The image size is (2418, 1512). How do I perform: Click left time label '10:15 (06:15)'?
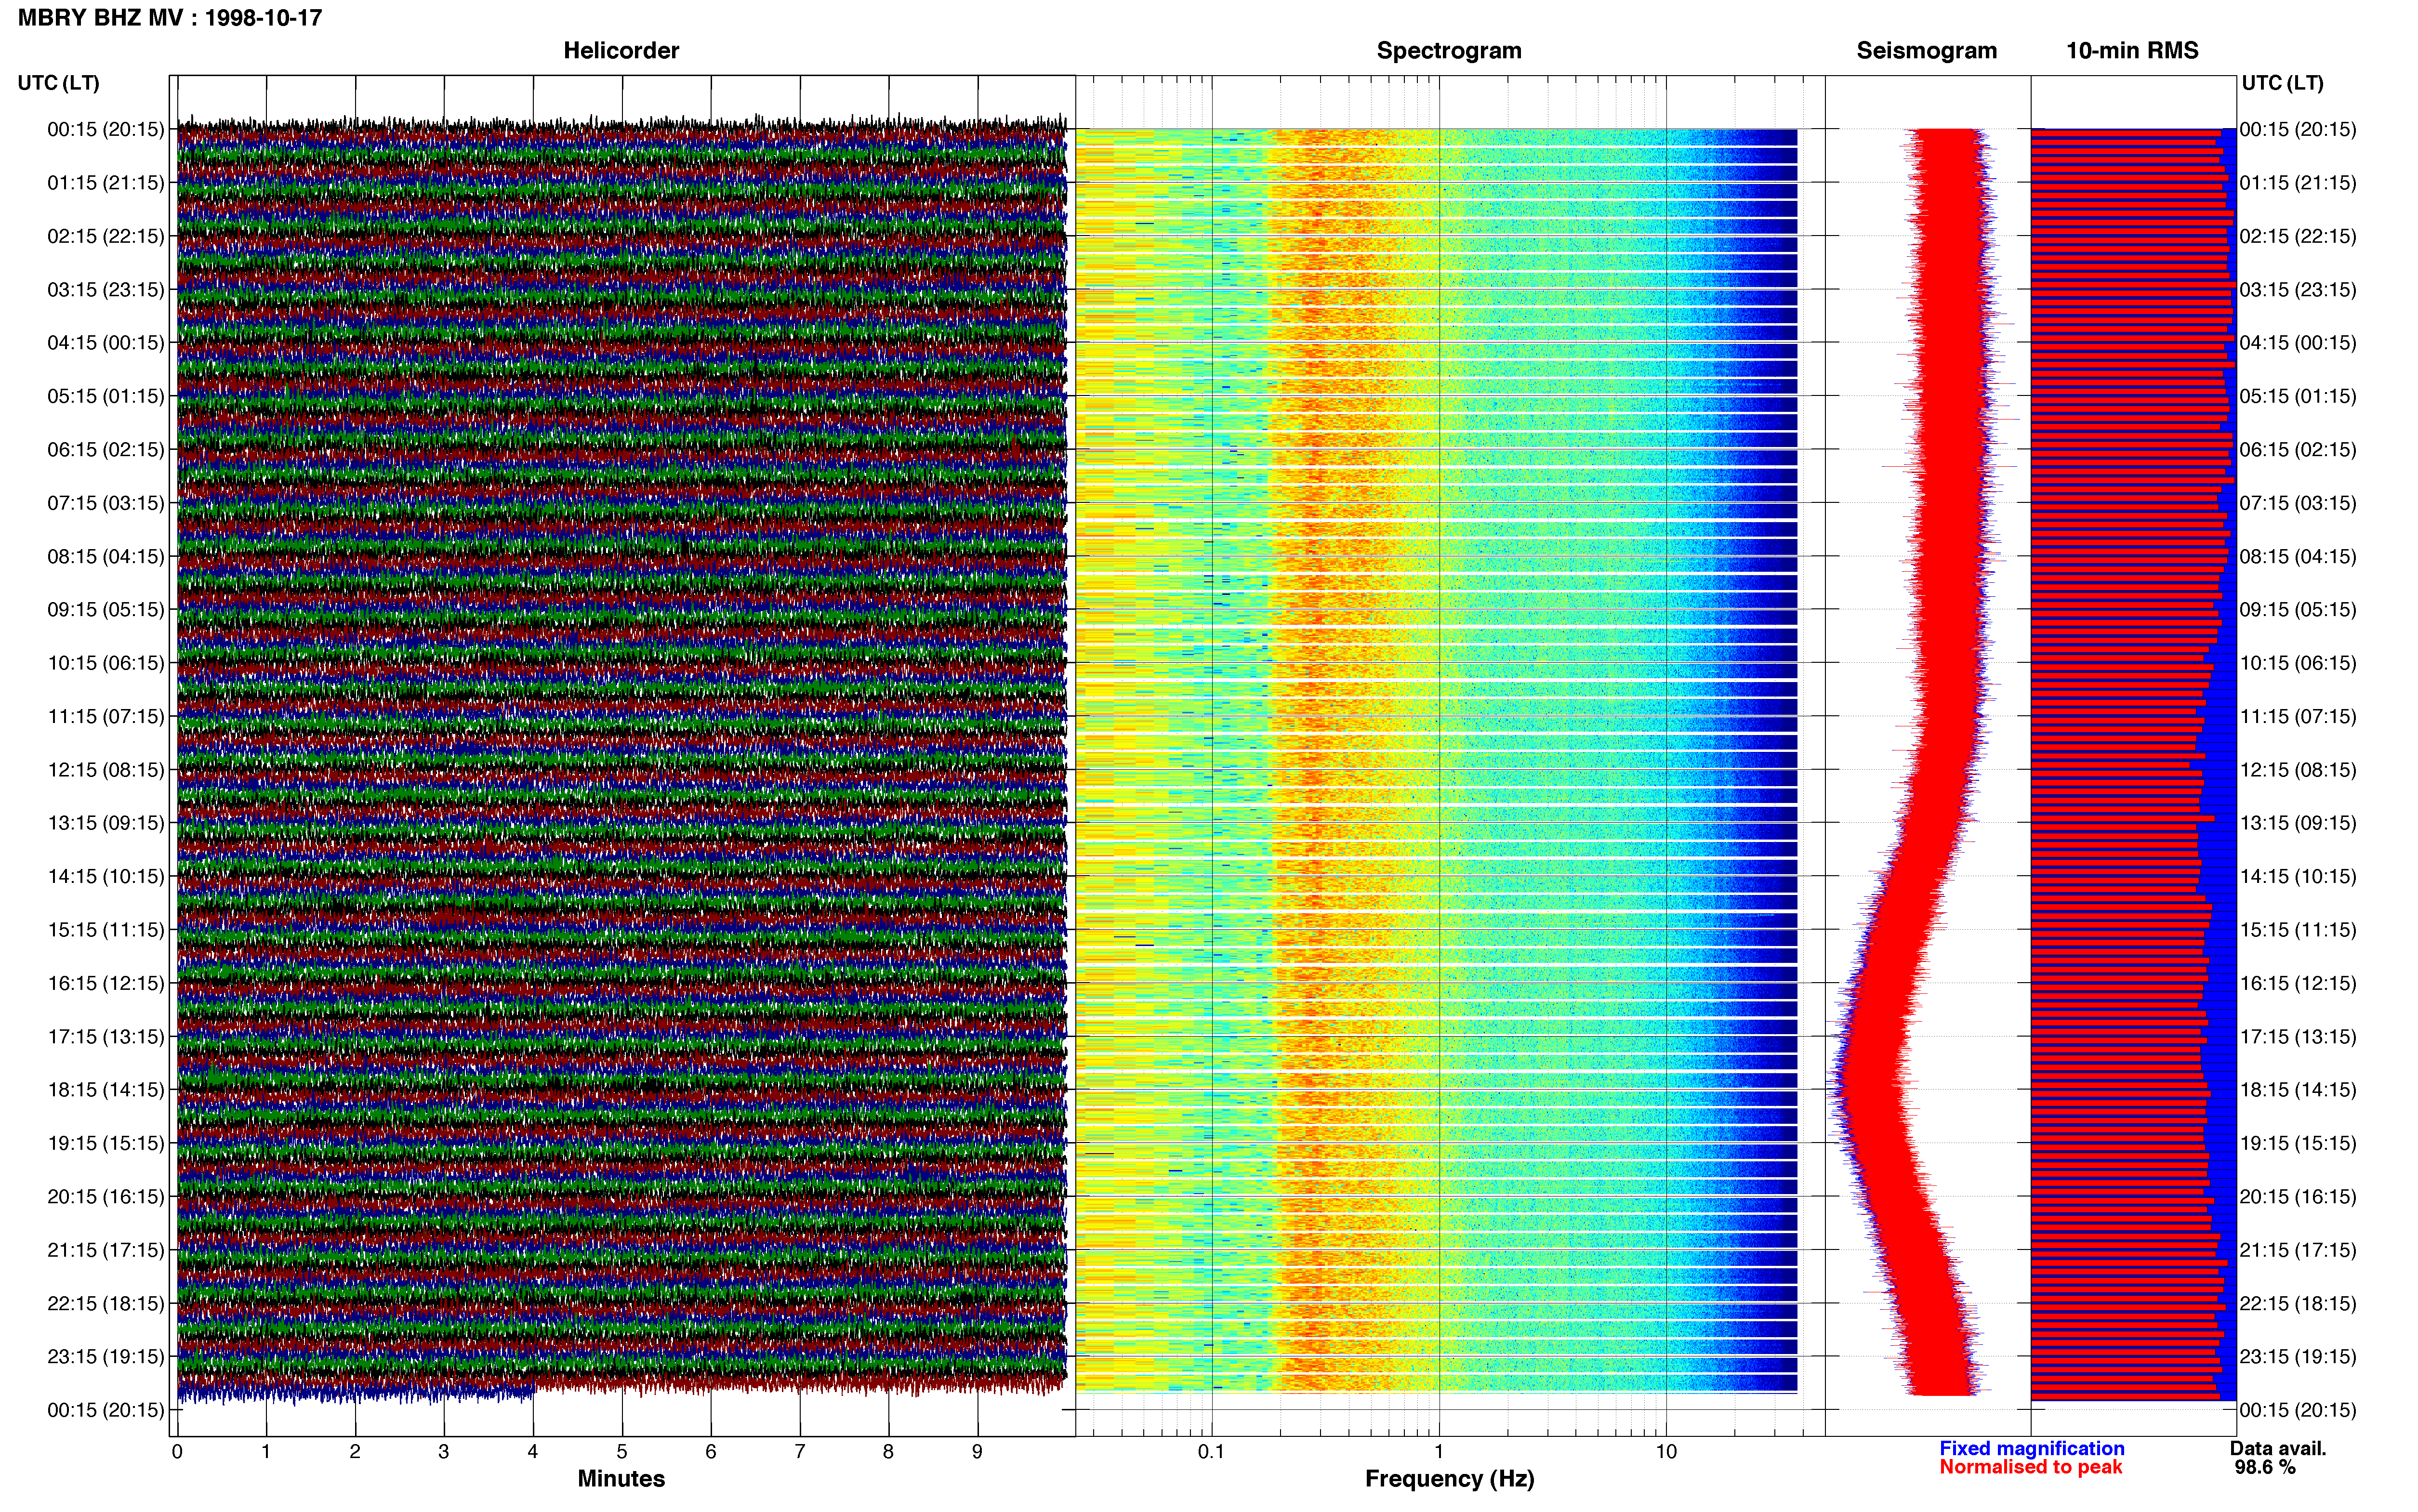click(x=106, y=663)
